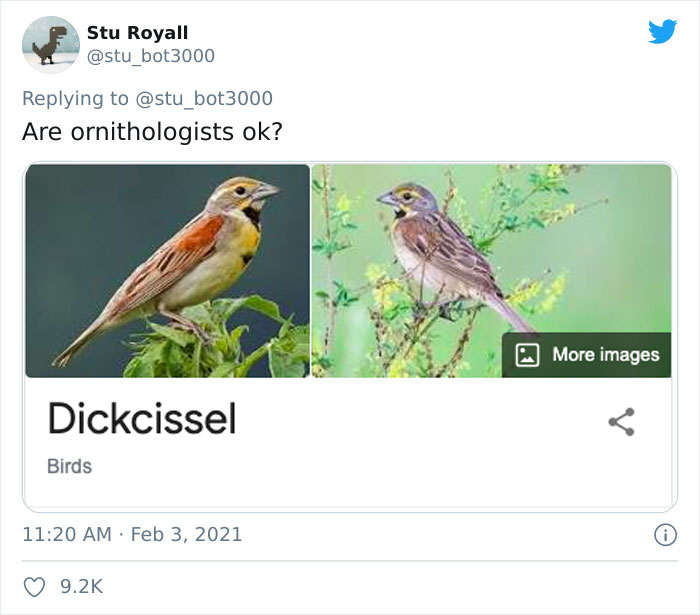Click the info circle icon
700x615 pixels.
tap(663, 535)
